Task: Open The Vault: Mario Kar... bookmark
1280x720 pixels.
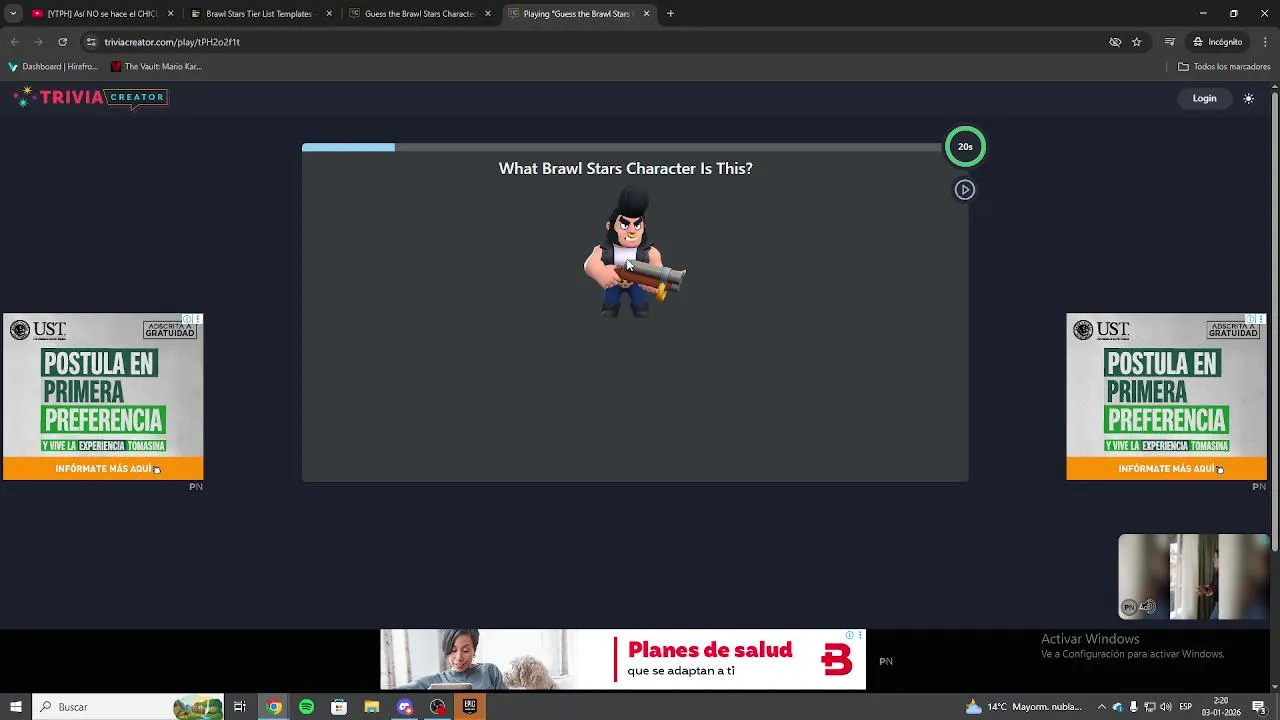Action: 156,67
